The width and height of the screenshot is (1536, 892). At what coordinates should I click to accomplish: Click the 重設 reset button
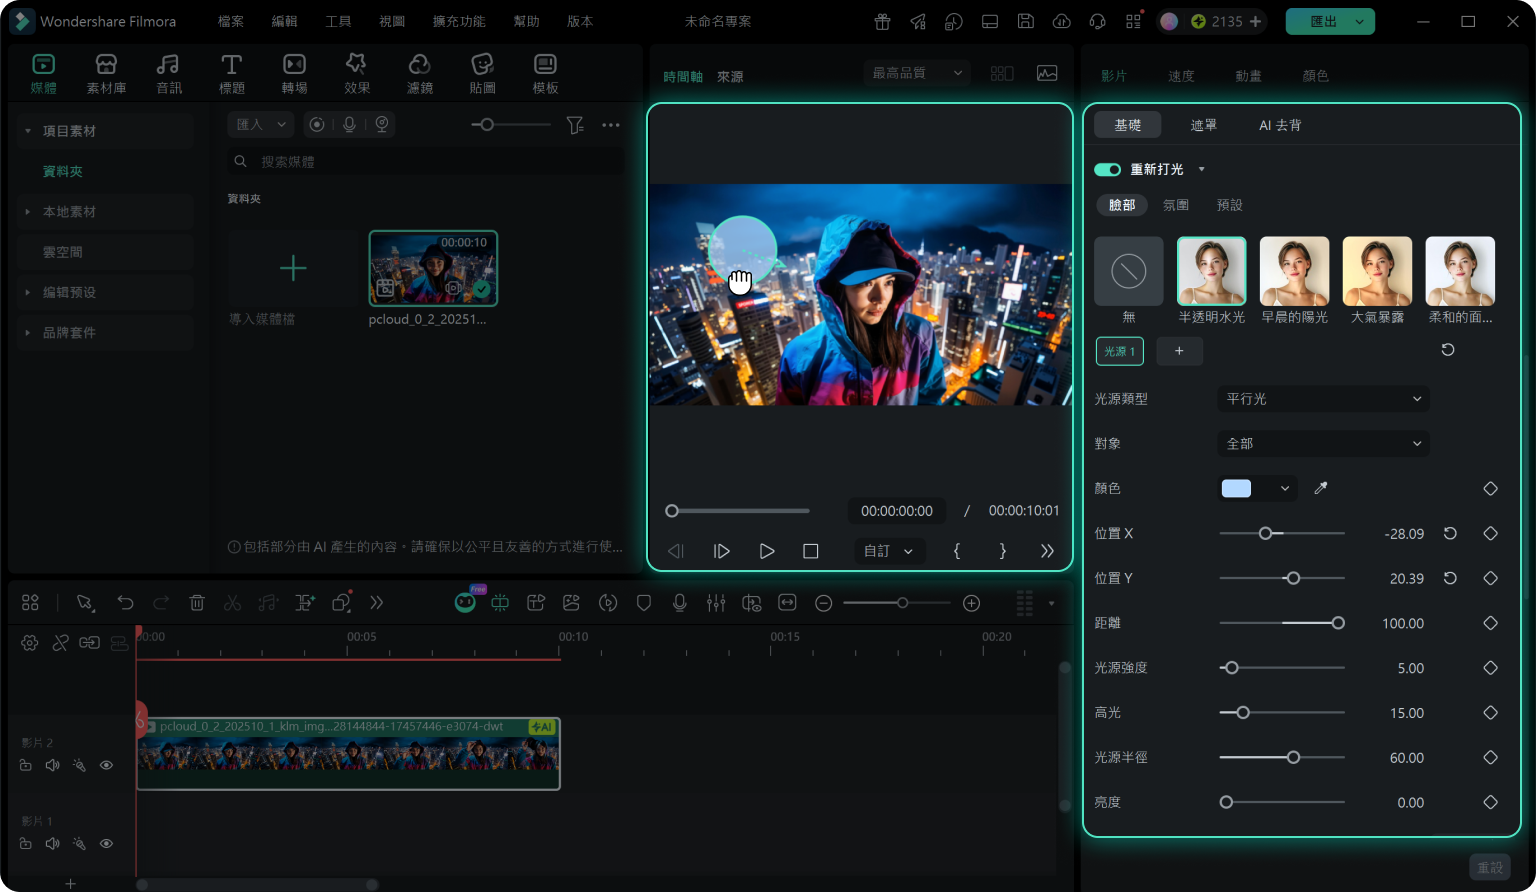click(x=1490, y=867)
